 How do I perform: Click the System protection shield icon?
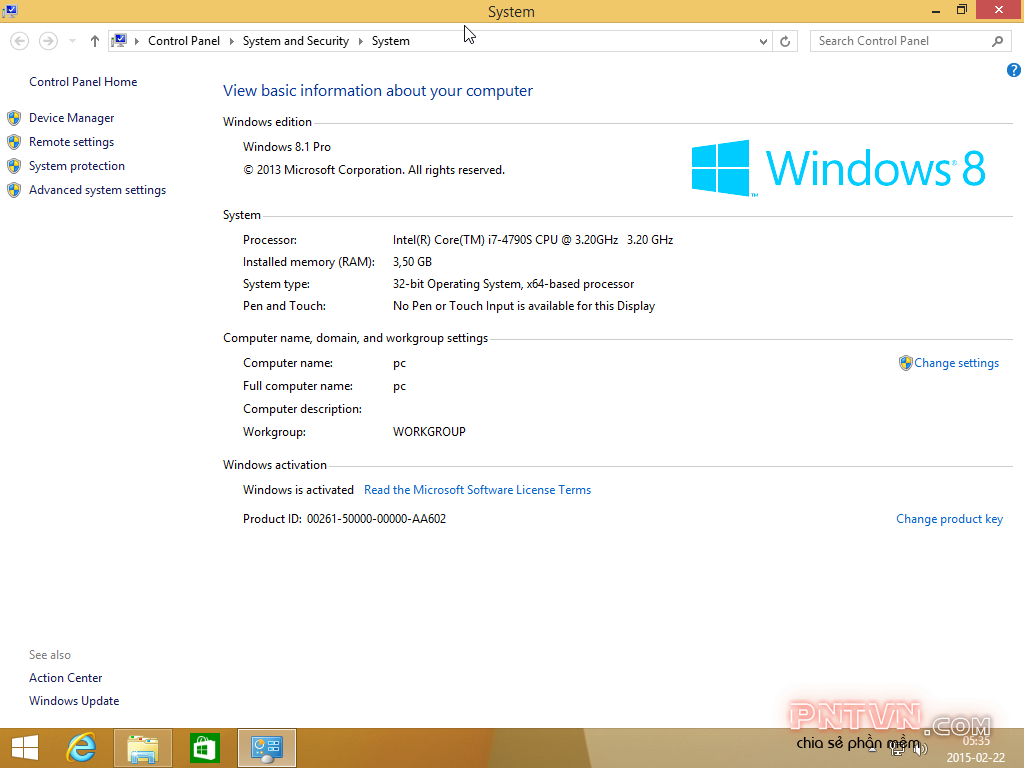(x=14, y=167)
